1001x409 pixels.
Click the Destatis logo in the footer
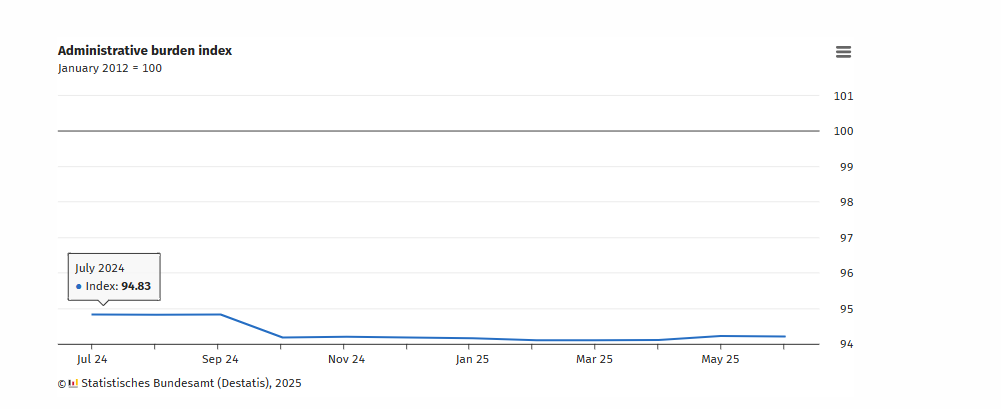[x=73, y=383]
